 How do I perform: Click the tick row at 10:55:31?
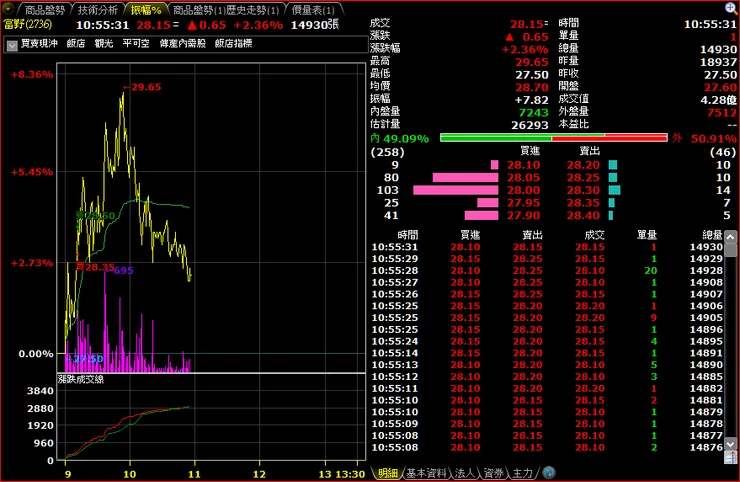[547, 247]
